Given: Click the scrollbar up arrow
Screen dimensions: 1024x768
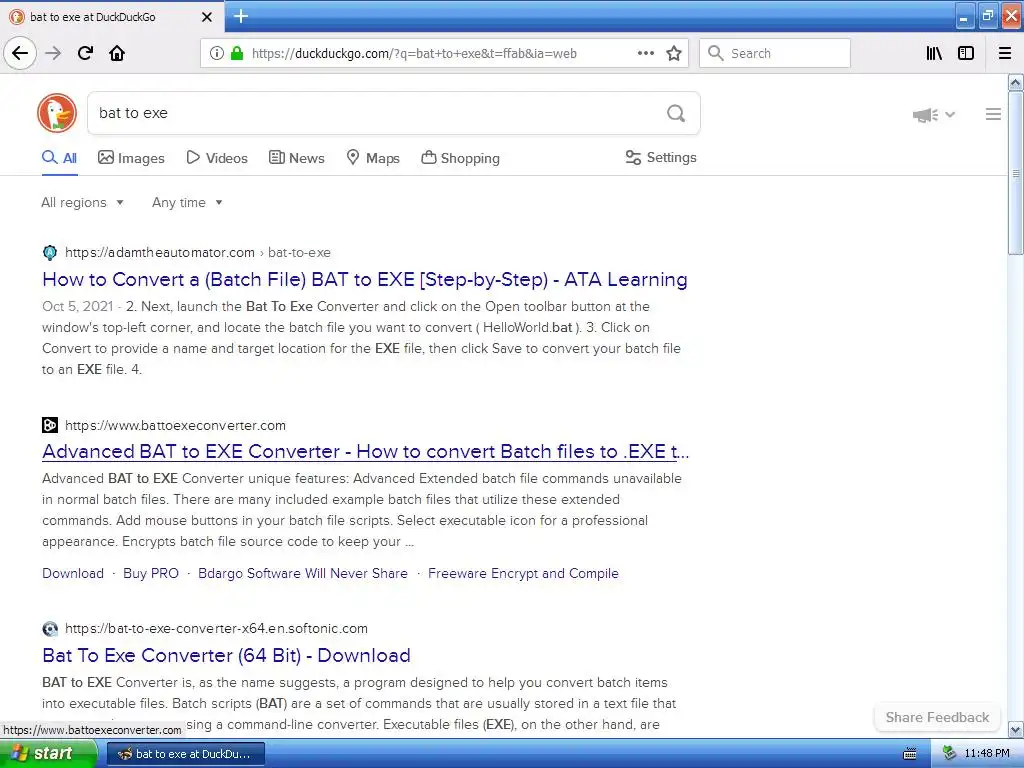Looking at the screenshot, I should [1015, 82].
